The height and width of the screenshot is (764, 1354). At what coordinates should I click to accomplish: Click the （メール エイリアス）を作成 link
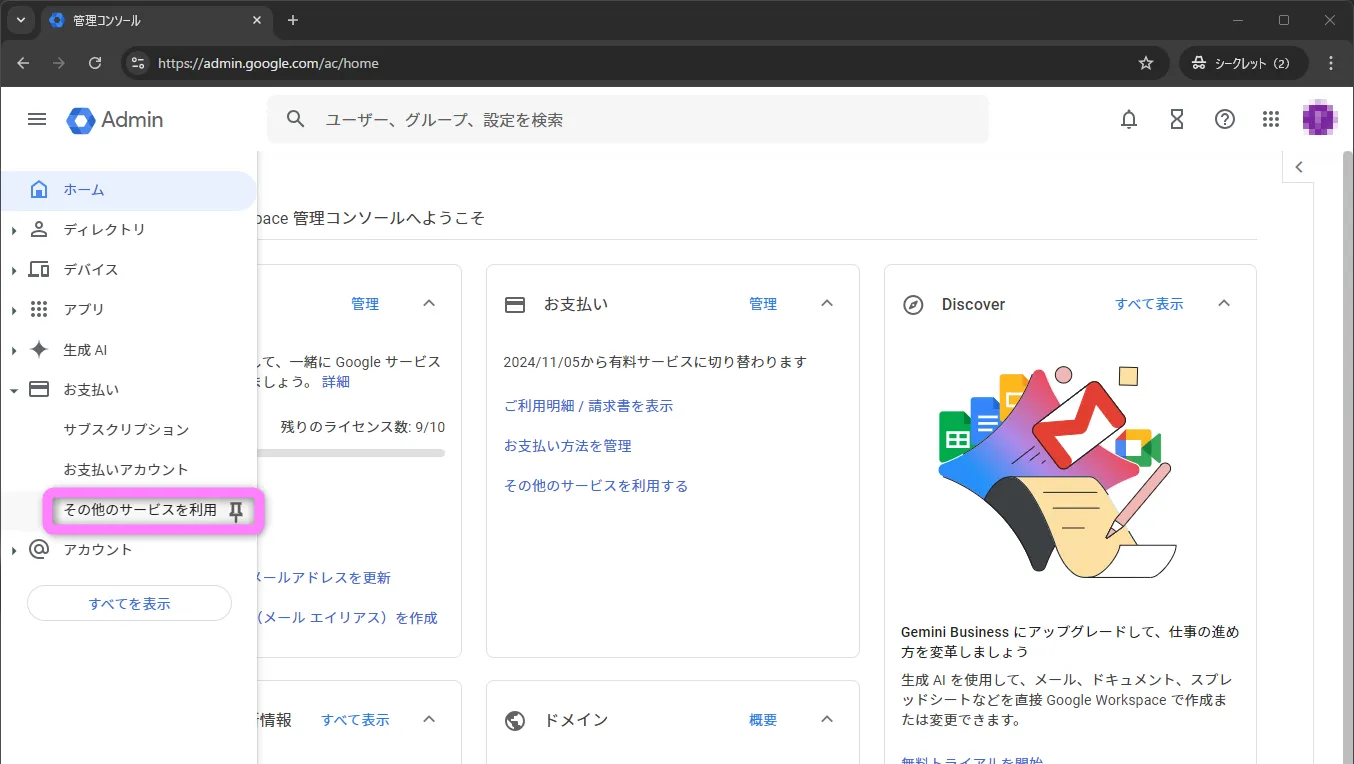pyautogui.click(x=348, y=618)
